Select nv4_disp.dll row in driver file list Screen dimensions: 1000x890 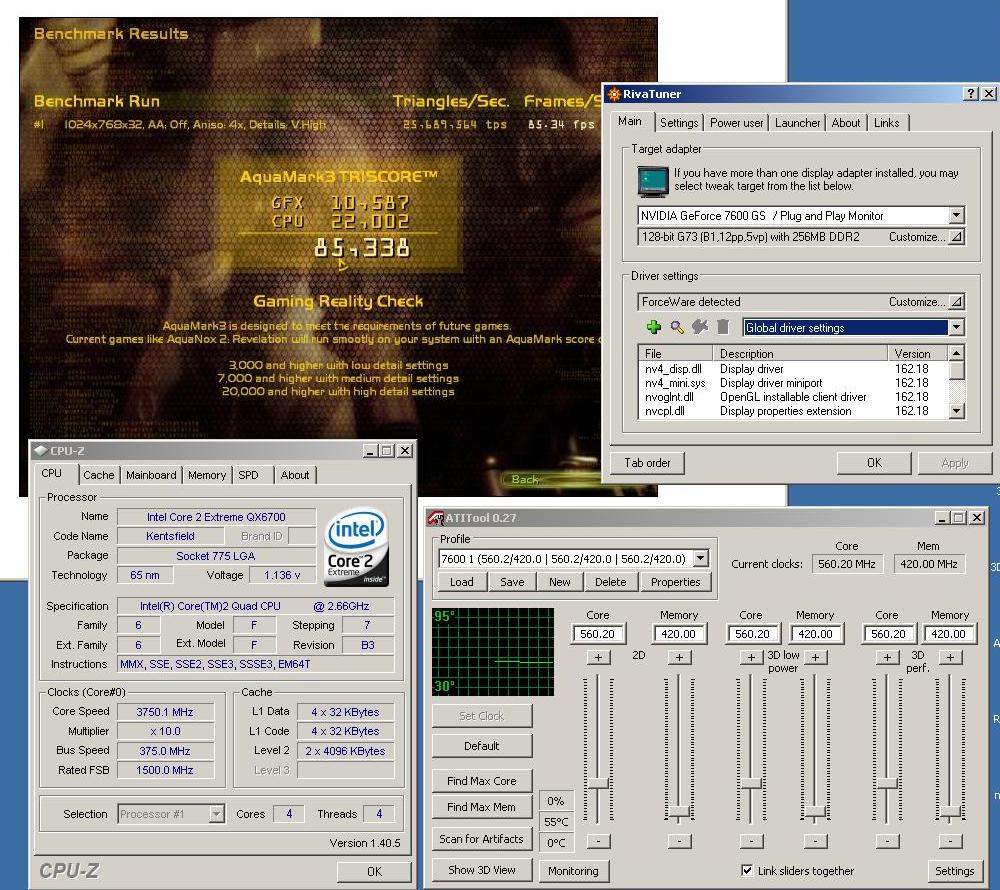click(794, 369)
